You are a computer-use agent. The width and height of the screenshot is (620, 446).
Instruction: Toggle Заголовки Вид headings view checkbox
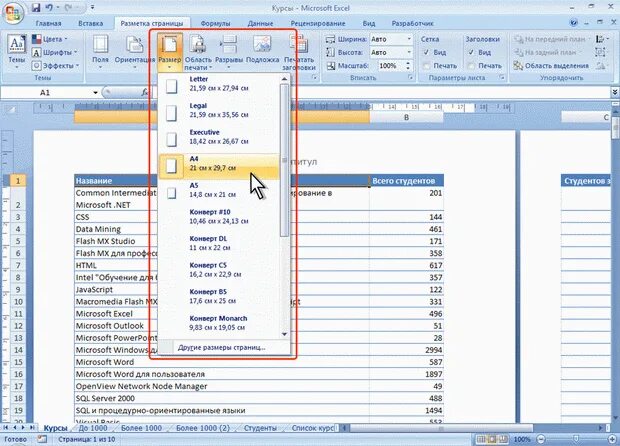click(471, 52)
